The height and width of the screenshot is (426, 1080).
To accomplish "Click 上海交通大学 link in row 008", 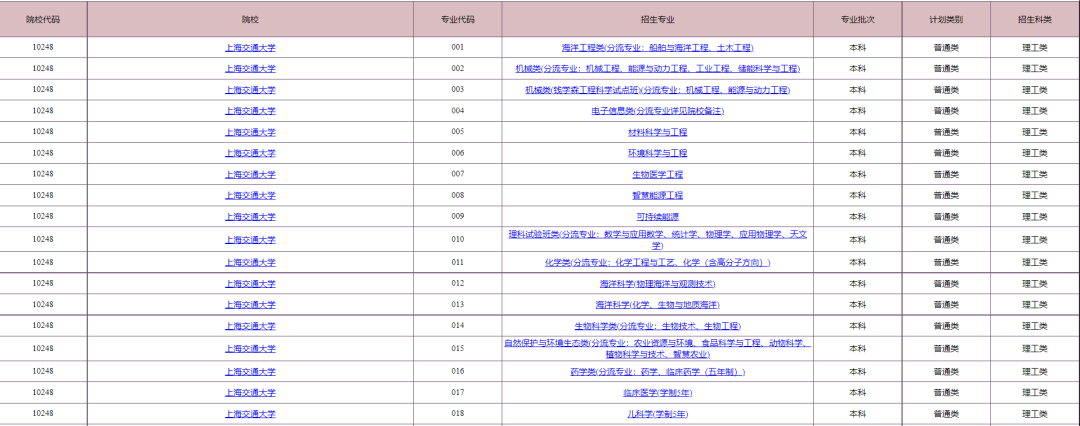I will coord(250,196).
